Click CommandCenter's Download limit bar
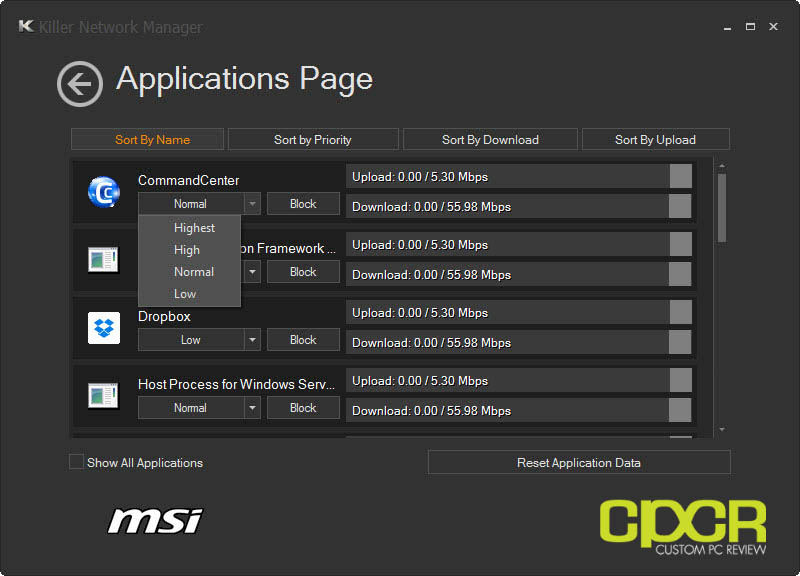The height and width of the screenshot is (576, 800). pos(519,206)
